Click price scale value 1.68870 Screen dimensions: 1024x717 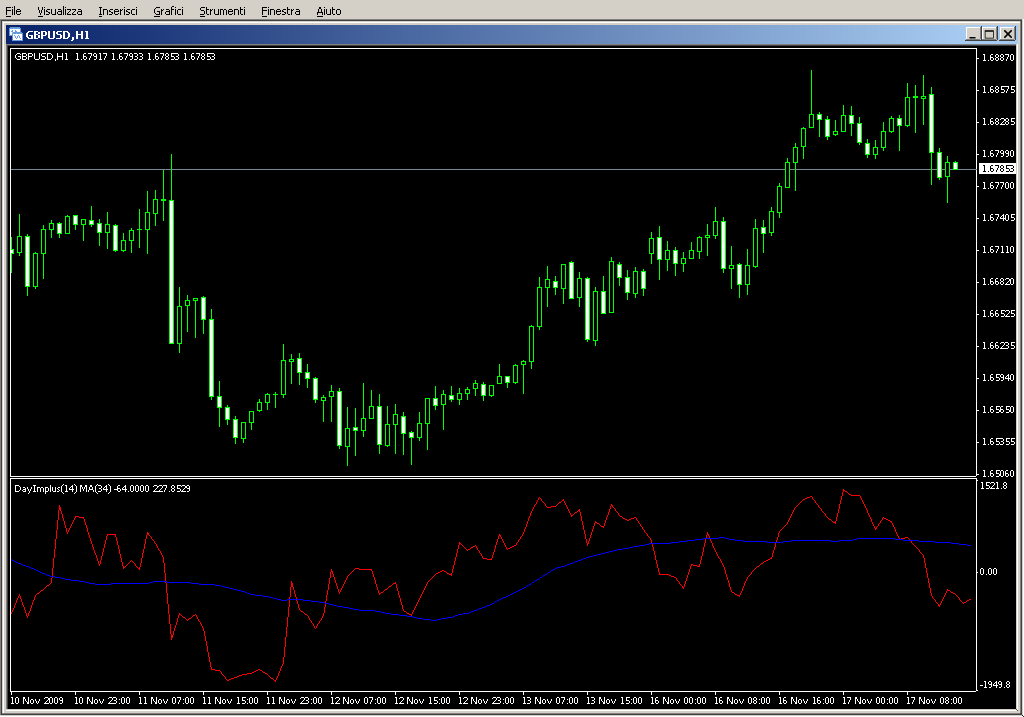998,57
